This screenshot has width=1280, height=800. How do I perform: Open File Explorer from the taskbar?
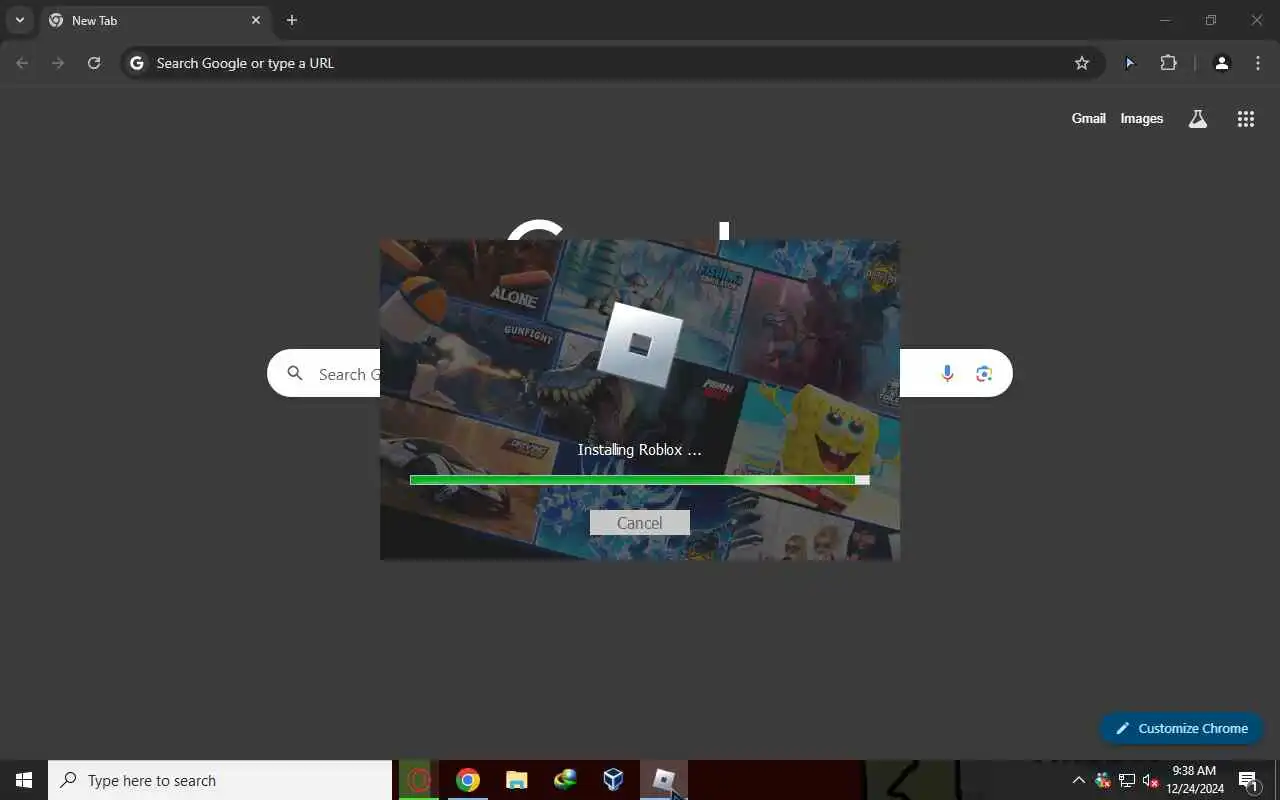(x=516, y=780)
